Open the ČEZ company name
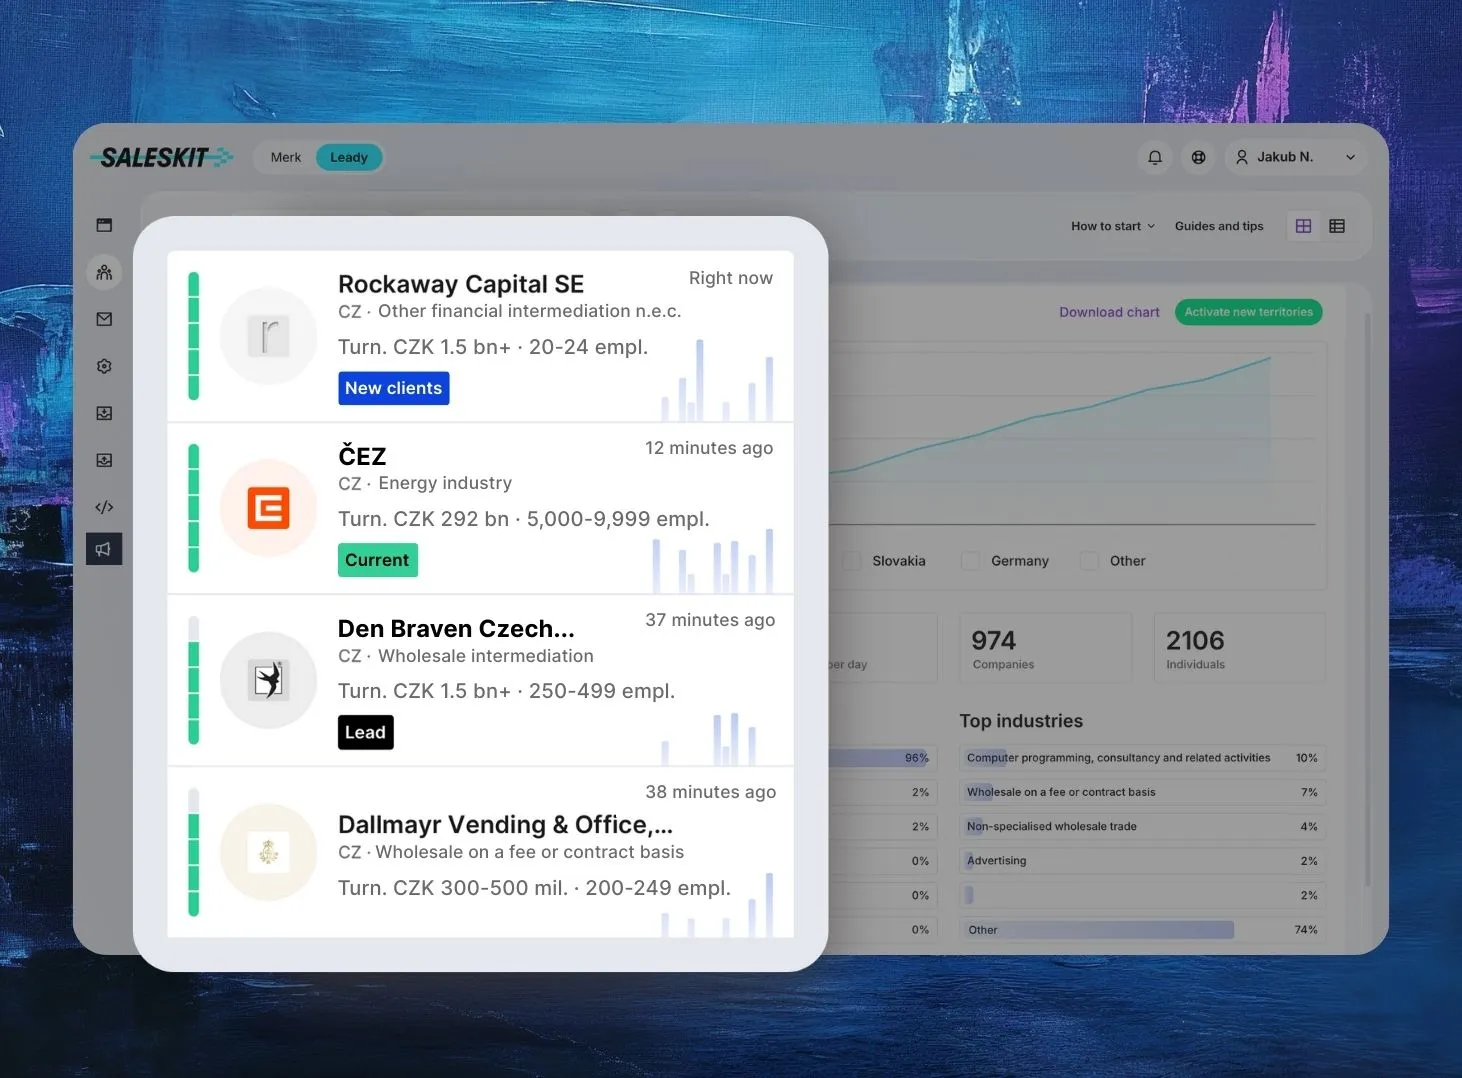Screen dimensions: 1462x1078 click(362, 456)
